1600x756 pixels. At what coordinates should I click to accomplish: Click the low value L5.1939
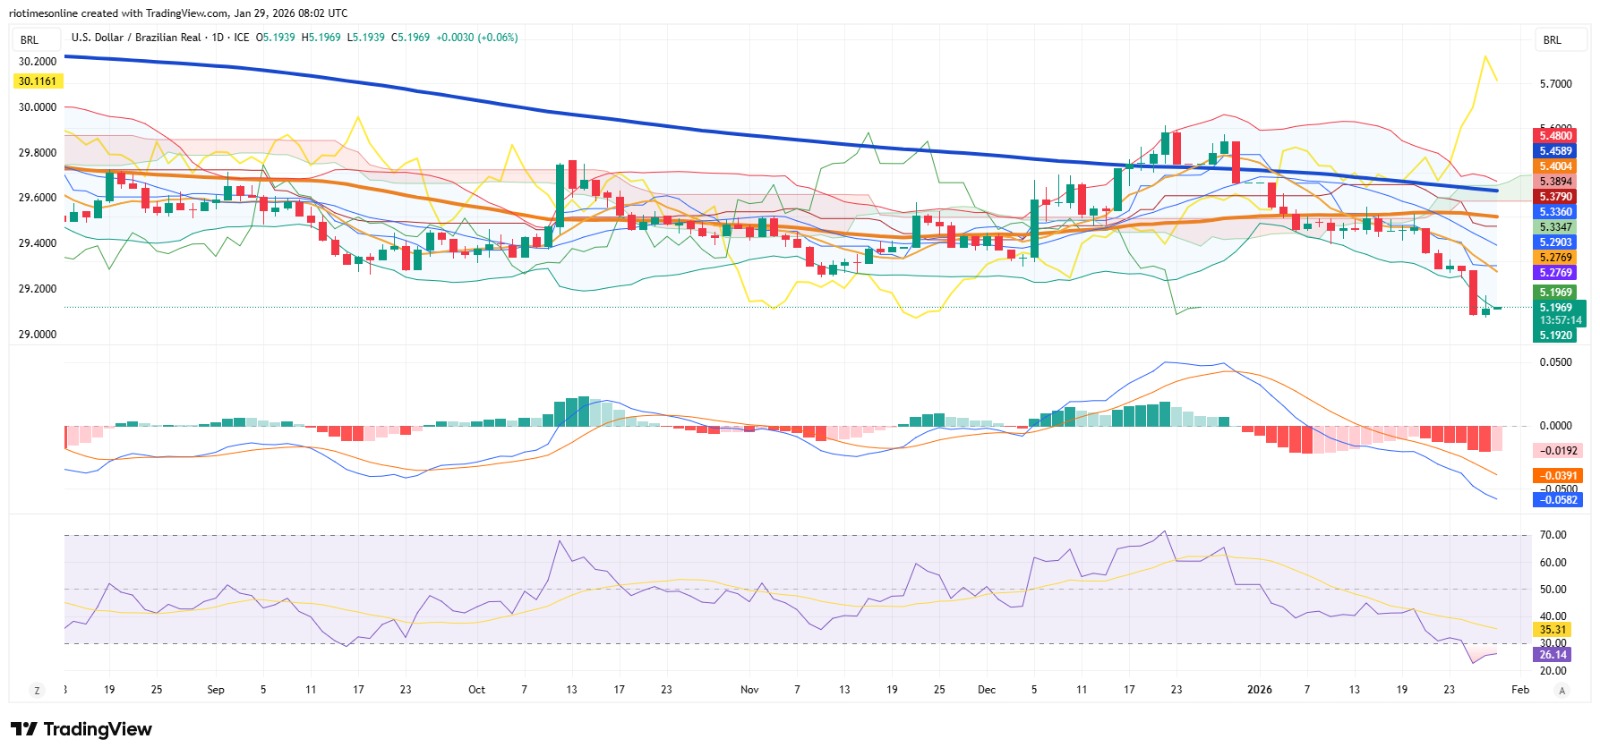coord(366,37)
